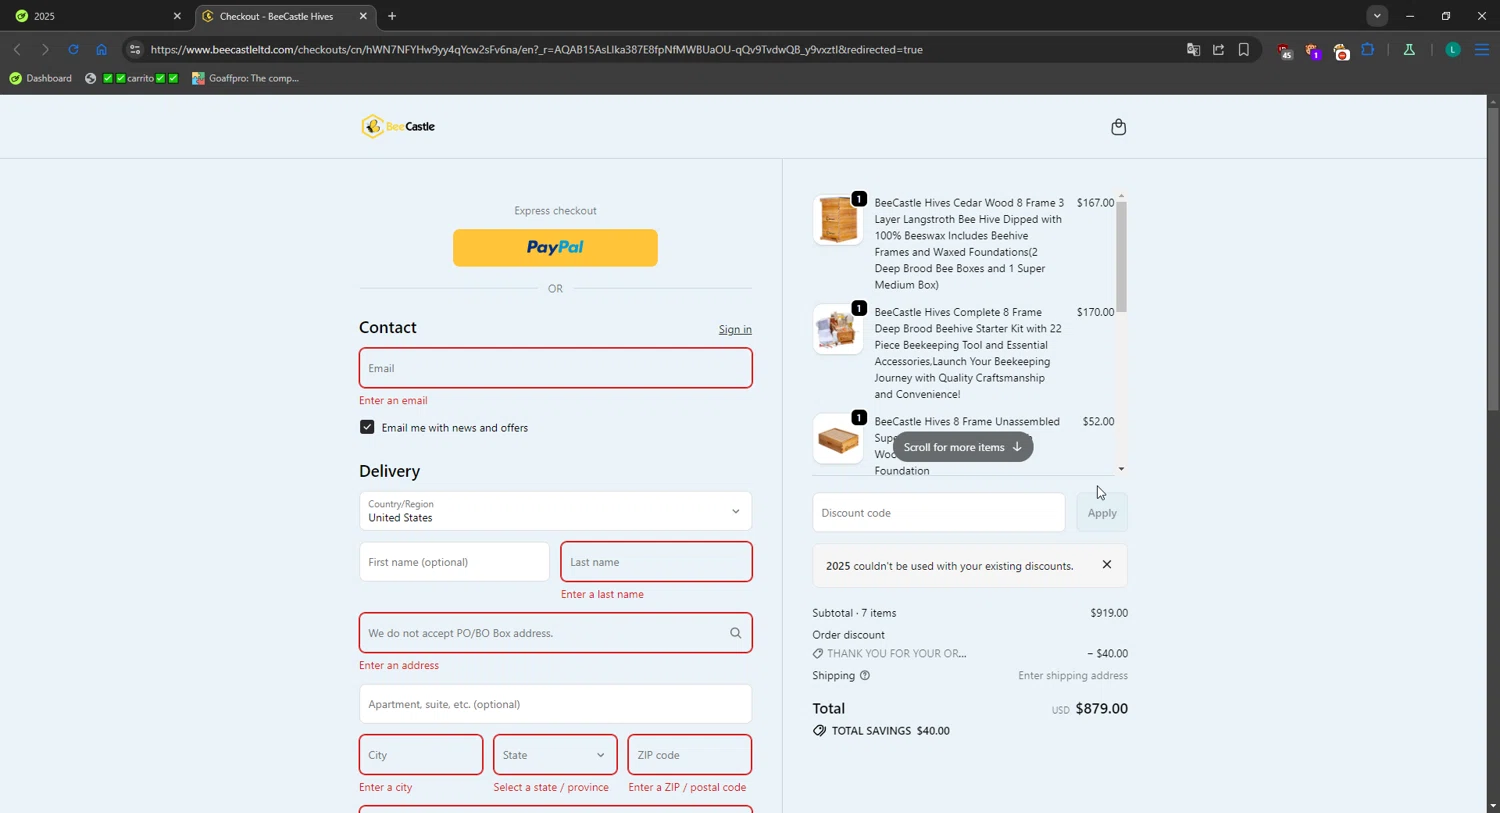Image resolution: width=1500 pixels, height=813 pixels.
Task: Open the browser main menu
Action: 1482,49
